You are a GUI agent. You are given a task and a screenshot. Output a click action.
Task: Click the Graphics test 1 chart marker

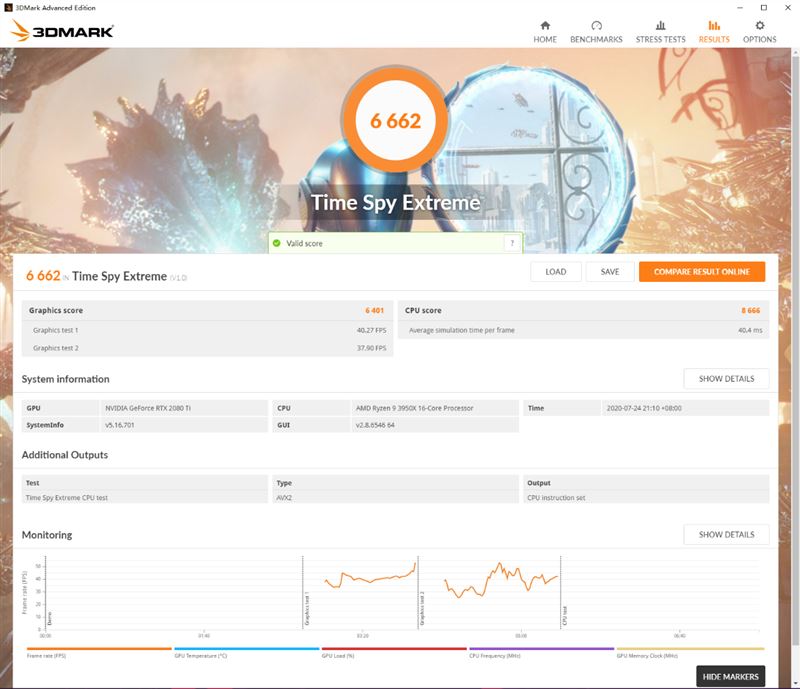tap(307, 609)
